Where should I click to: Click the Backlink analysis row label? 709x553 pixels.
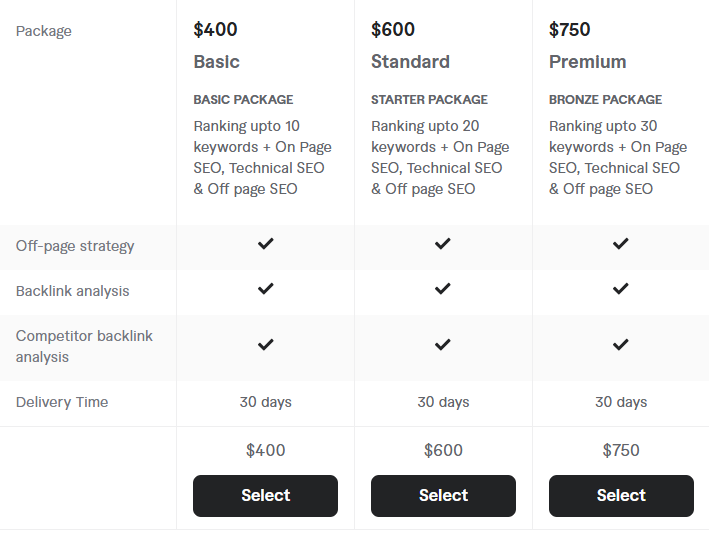72,291
